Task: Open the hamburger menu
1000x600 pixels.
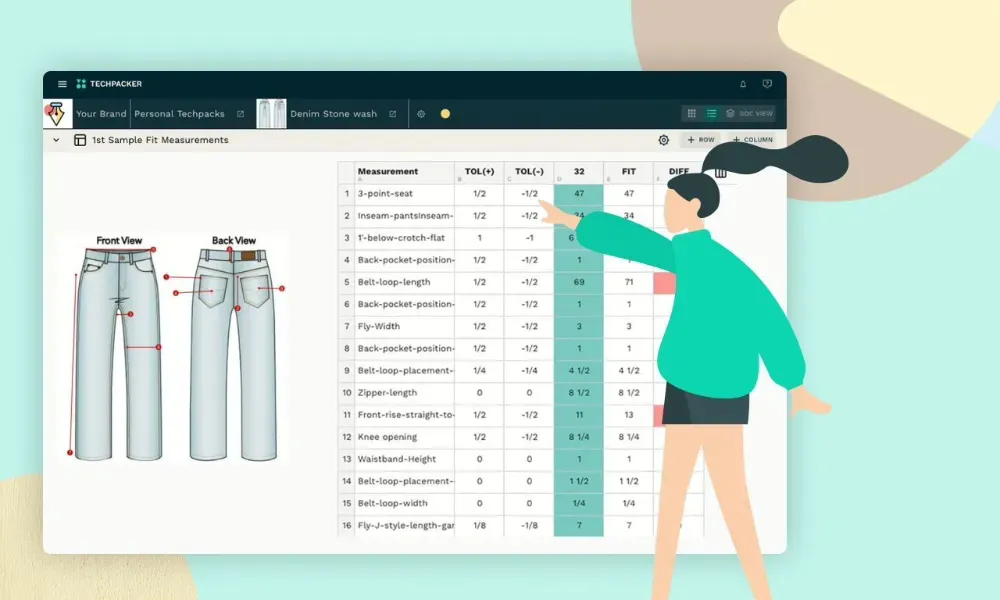Action: click(x=62, y=84)
